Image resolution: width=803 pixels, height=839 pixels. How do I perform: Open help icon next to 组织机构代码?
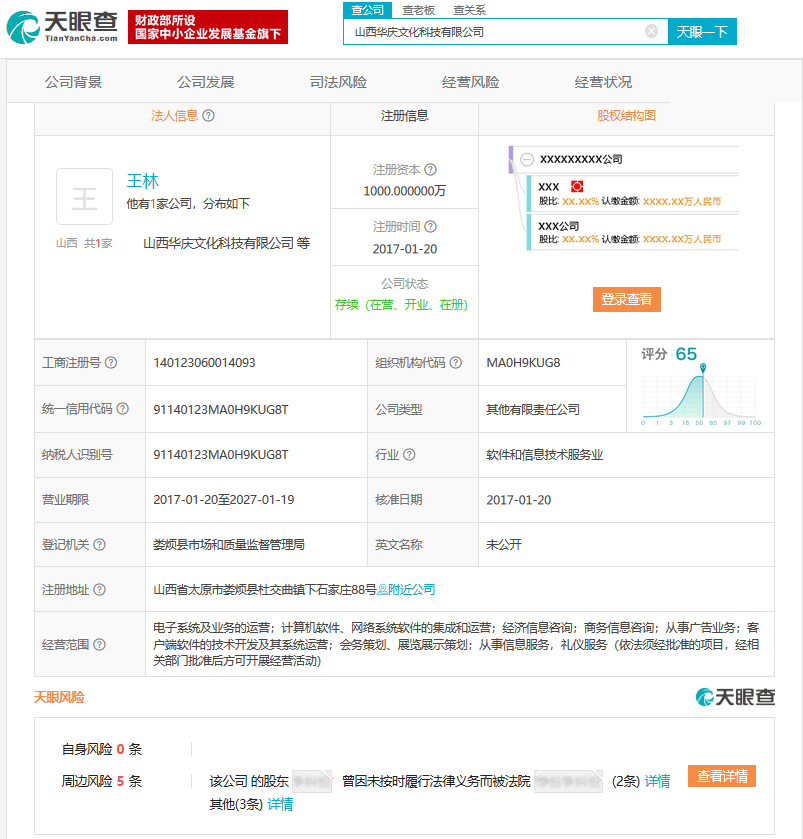(x=455, y=363)
